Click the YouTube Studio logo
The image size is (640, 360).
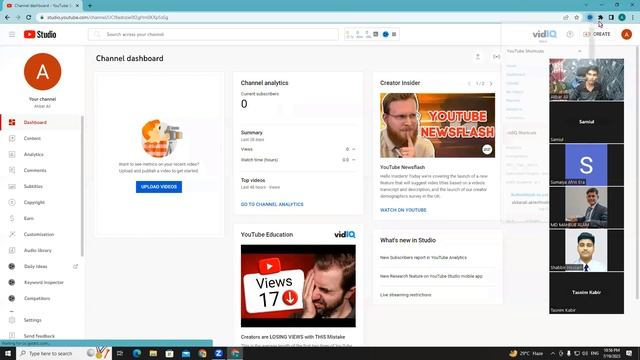(x=40, y=34)
